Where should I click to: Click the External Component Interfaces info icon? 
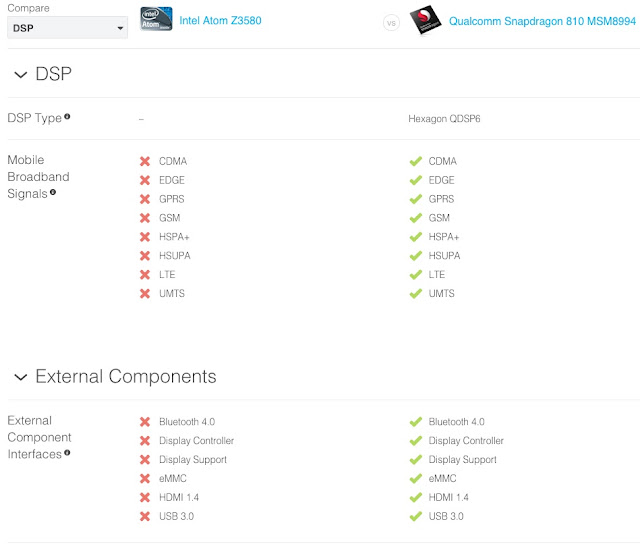coord(67,453)
